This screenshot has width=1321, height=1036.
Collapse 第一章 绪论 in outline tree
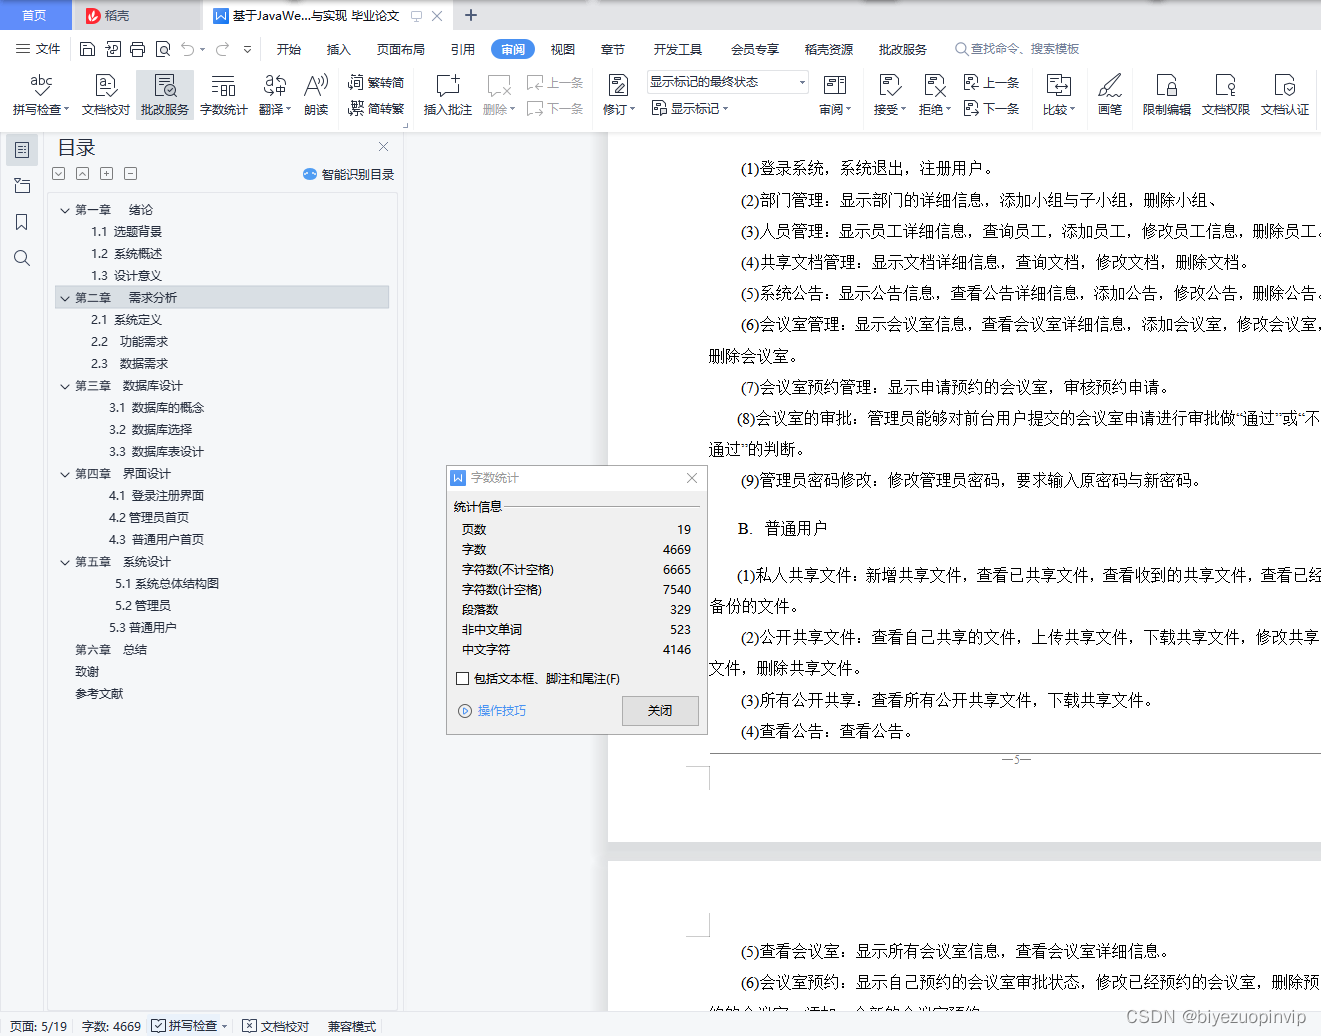coord(65,210)
